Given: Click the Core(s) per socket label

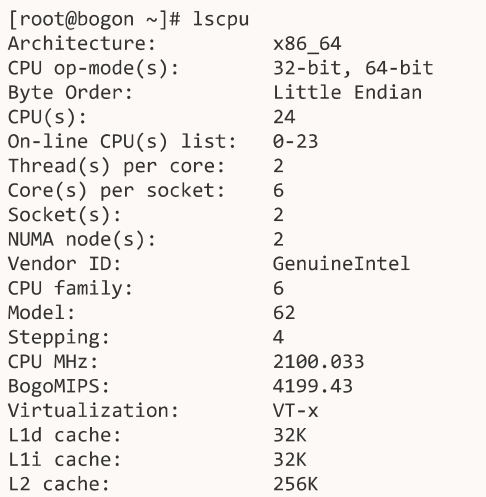Looking at the screenshot, I should (x=116, y=191).
